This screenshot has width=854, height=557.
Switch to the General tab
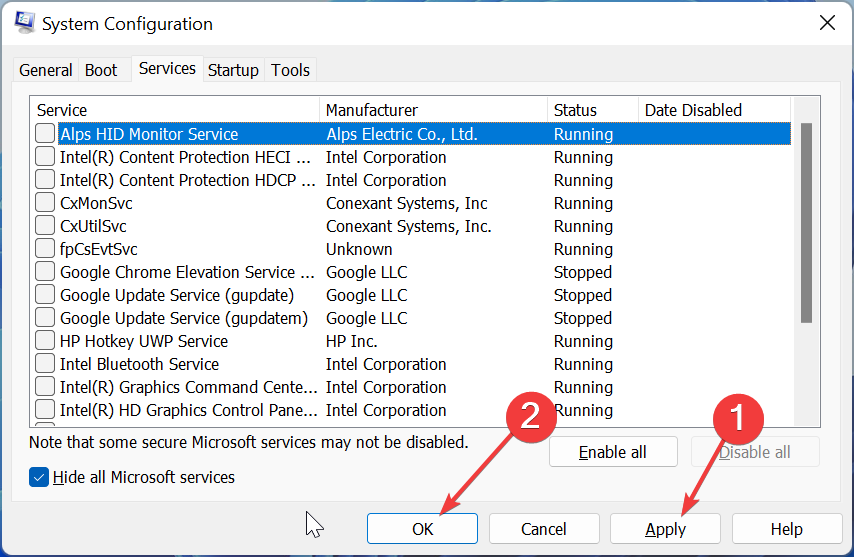pyautogui.click(x=46, y=70)
